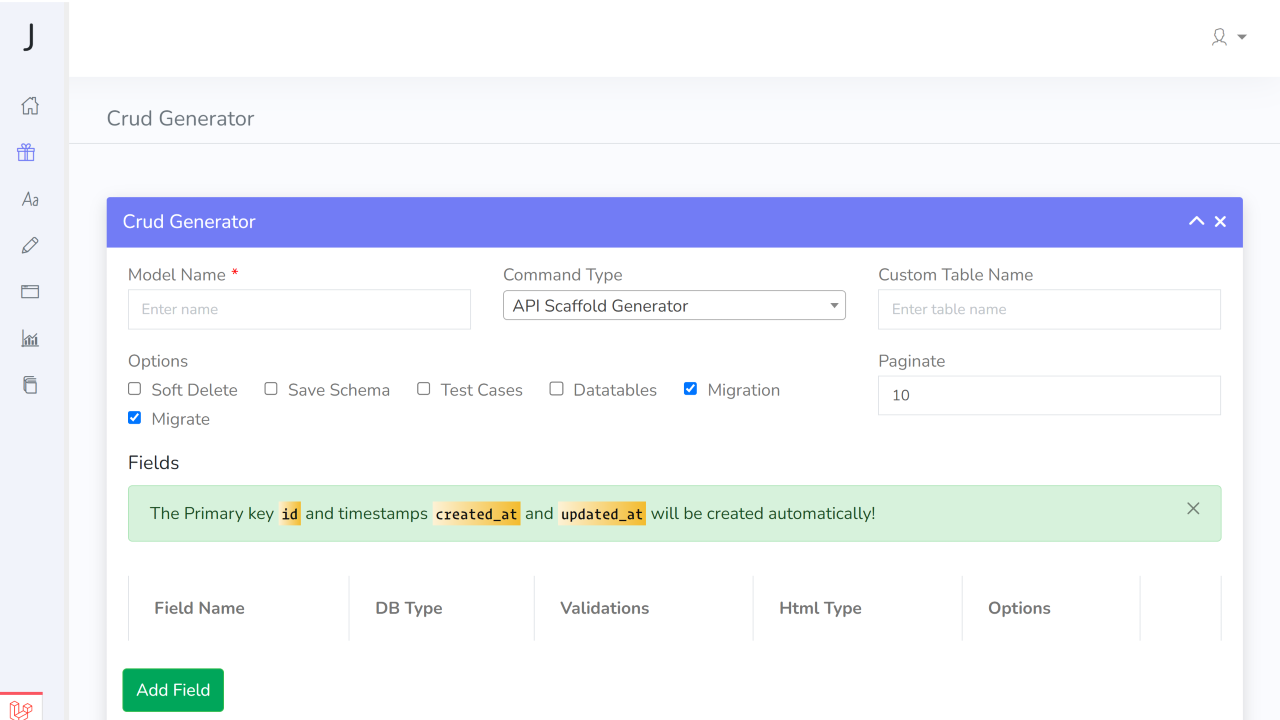Open the Home sidebar icon
The width and height of the screenshot is (1280, 720).
(x=30, y=105)
